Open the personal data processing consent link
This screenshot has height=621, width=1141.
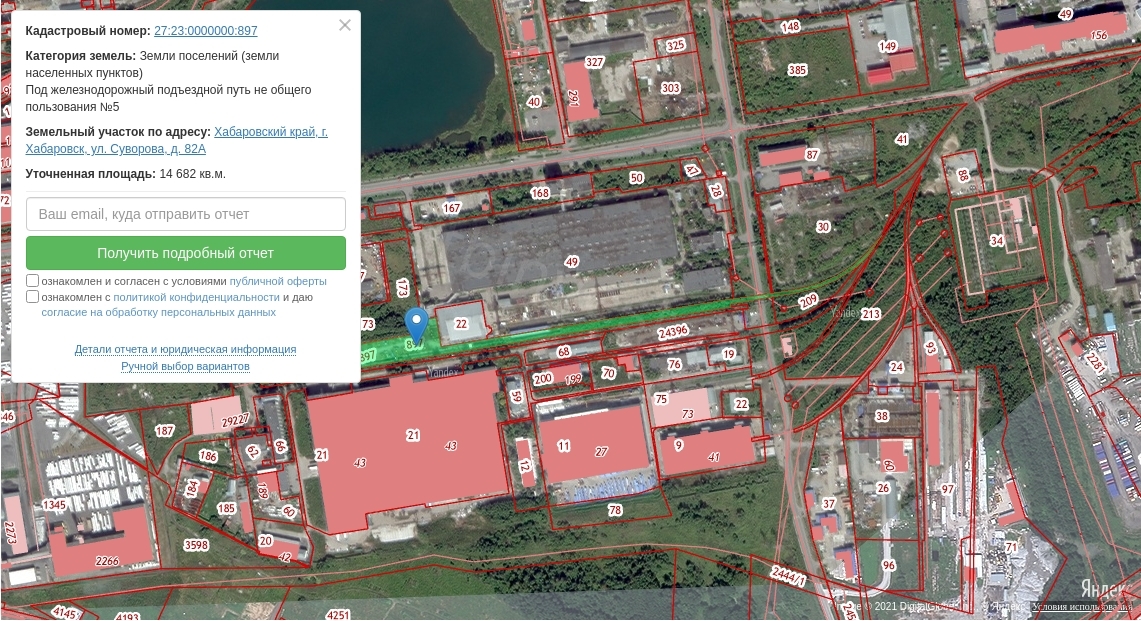click(x=158, y=312)
